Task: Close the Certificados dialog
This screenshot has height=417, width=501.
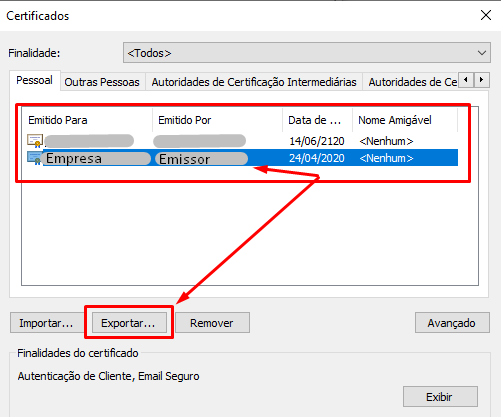Action: point(486,15)
